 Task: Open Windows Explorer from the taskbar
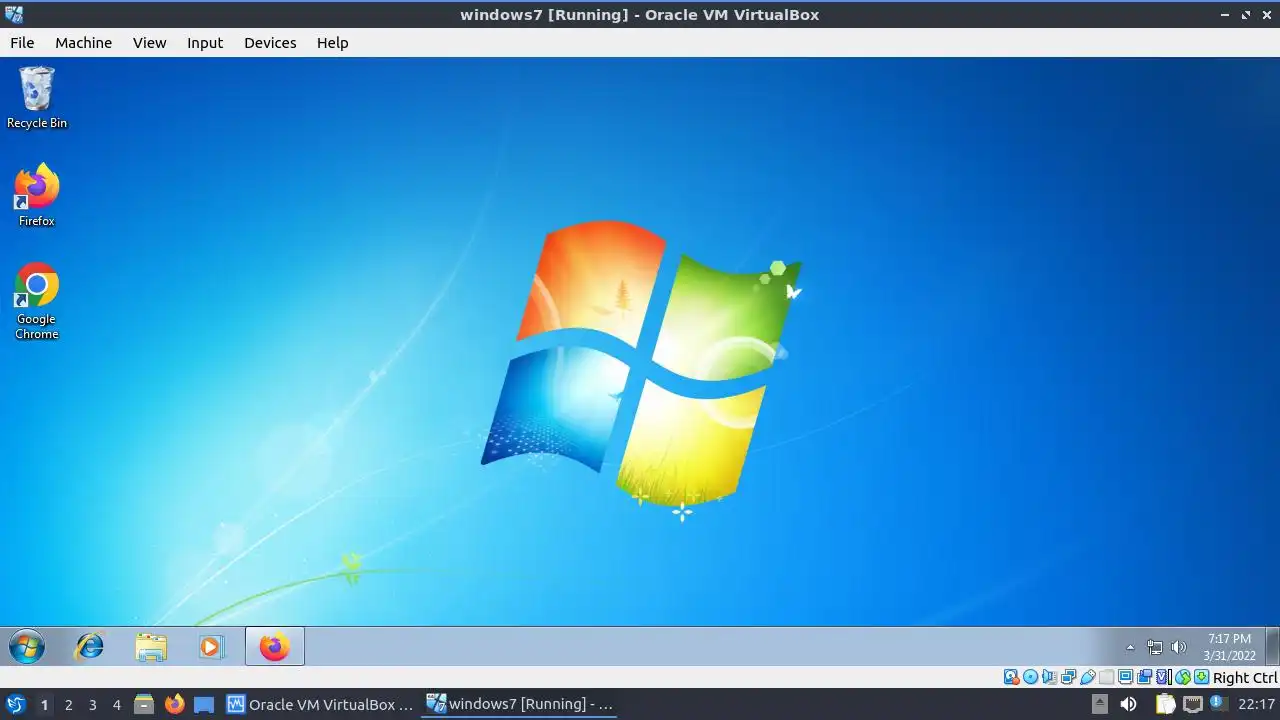[x=151, y=647]
